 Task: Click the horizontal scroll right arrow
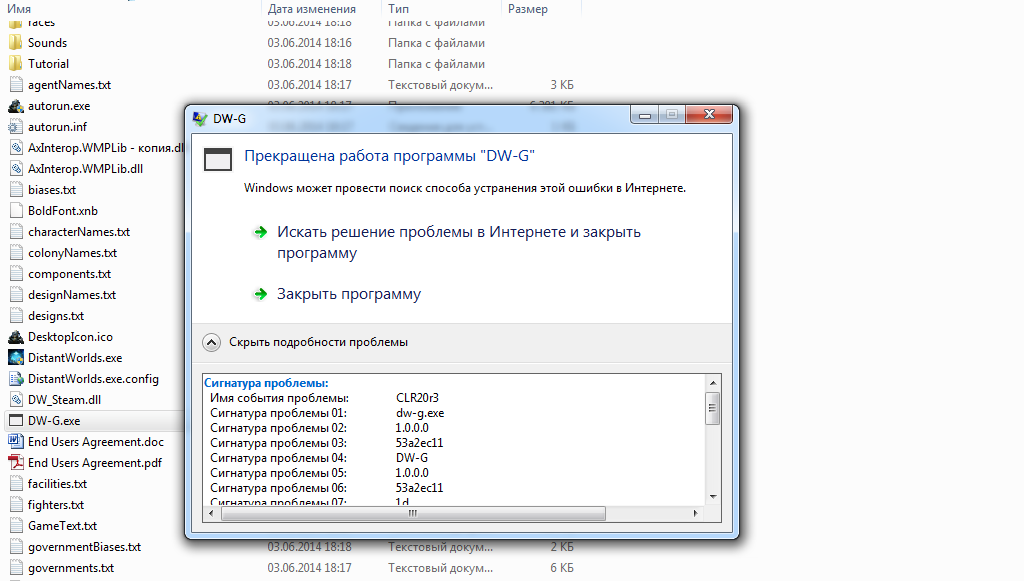tap(696, 514)
